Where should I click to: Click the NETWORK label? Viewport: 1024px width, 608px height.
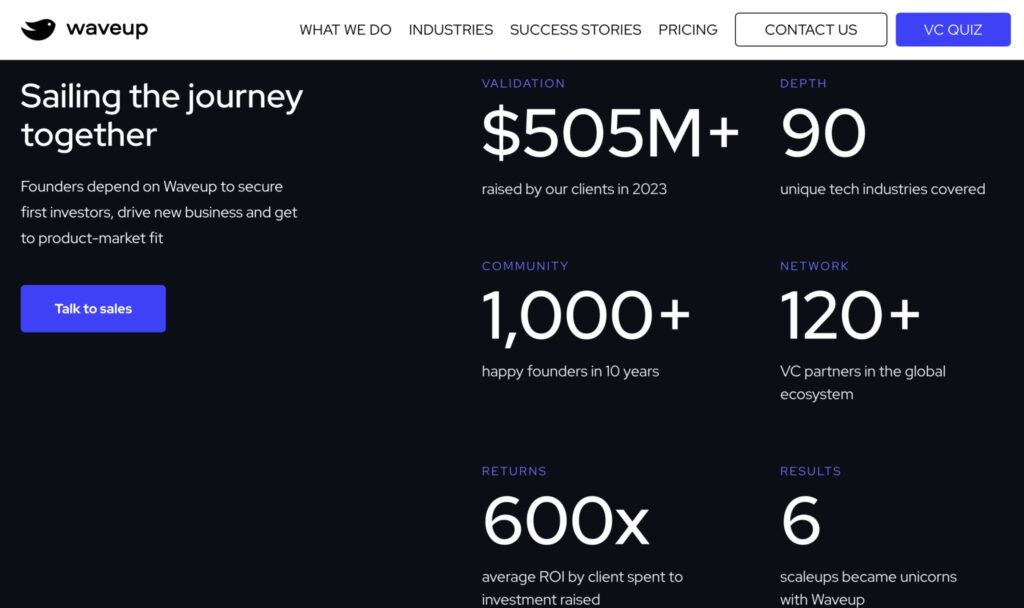[x=814, y=266]
